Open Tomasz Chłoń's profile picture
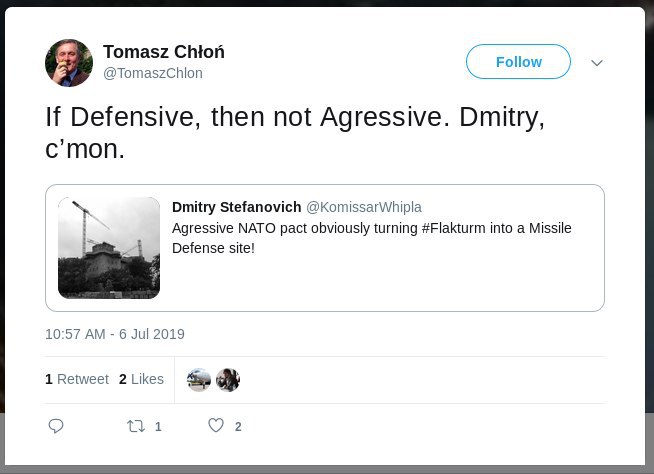This screenshot has width=654, height=474. [69, 63]
